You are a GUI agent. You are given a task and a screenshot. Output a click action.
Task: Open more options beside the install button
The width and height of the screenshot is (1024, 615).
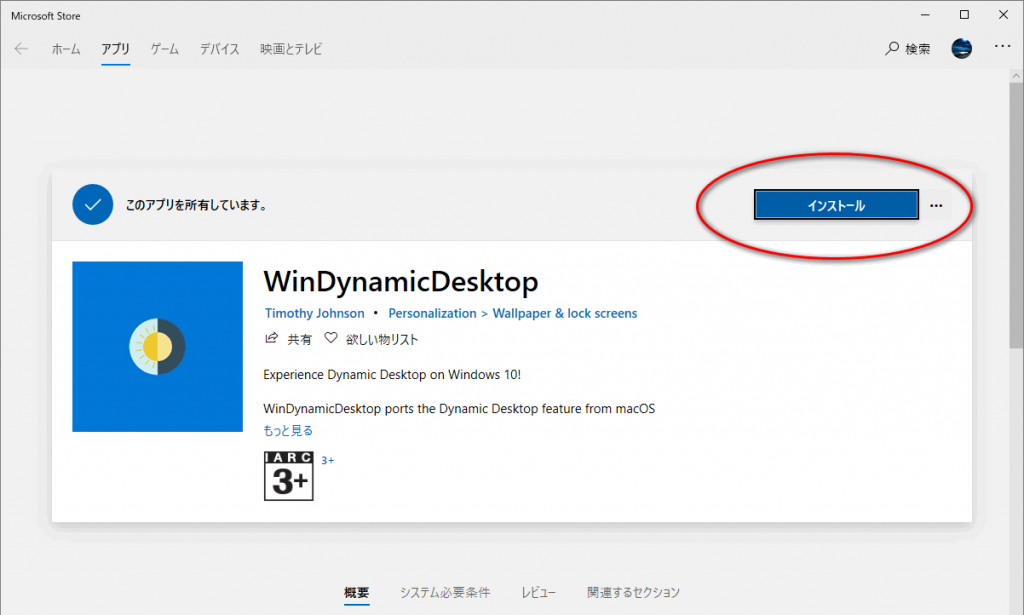pyautogui.click(x=936, y=205)
